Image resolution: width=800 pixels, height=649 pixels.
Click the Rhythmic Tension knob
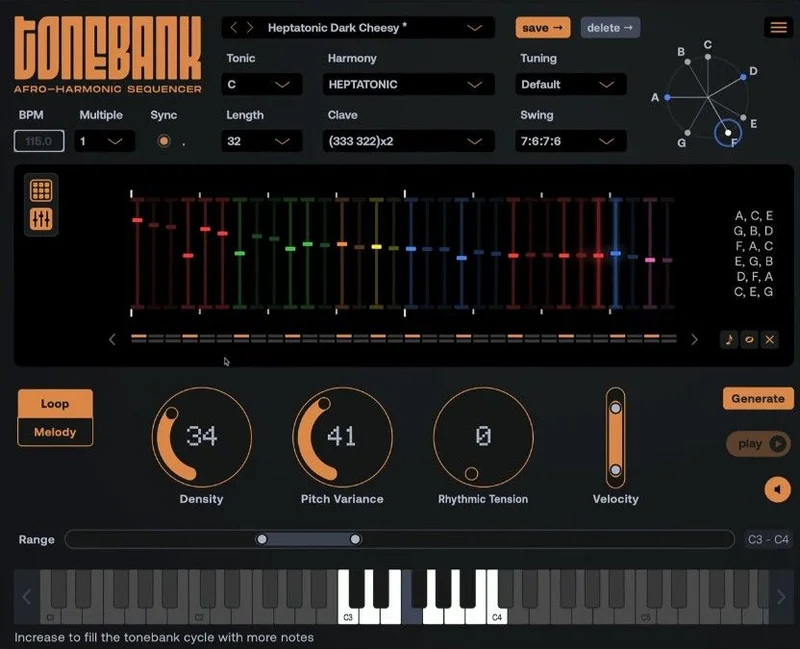(x=483, y=437)
